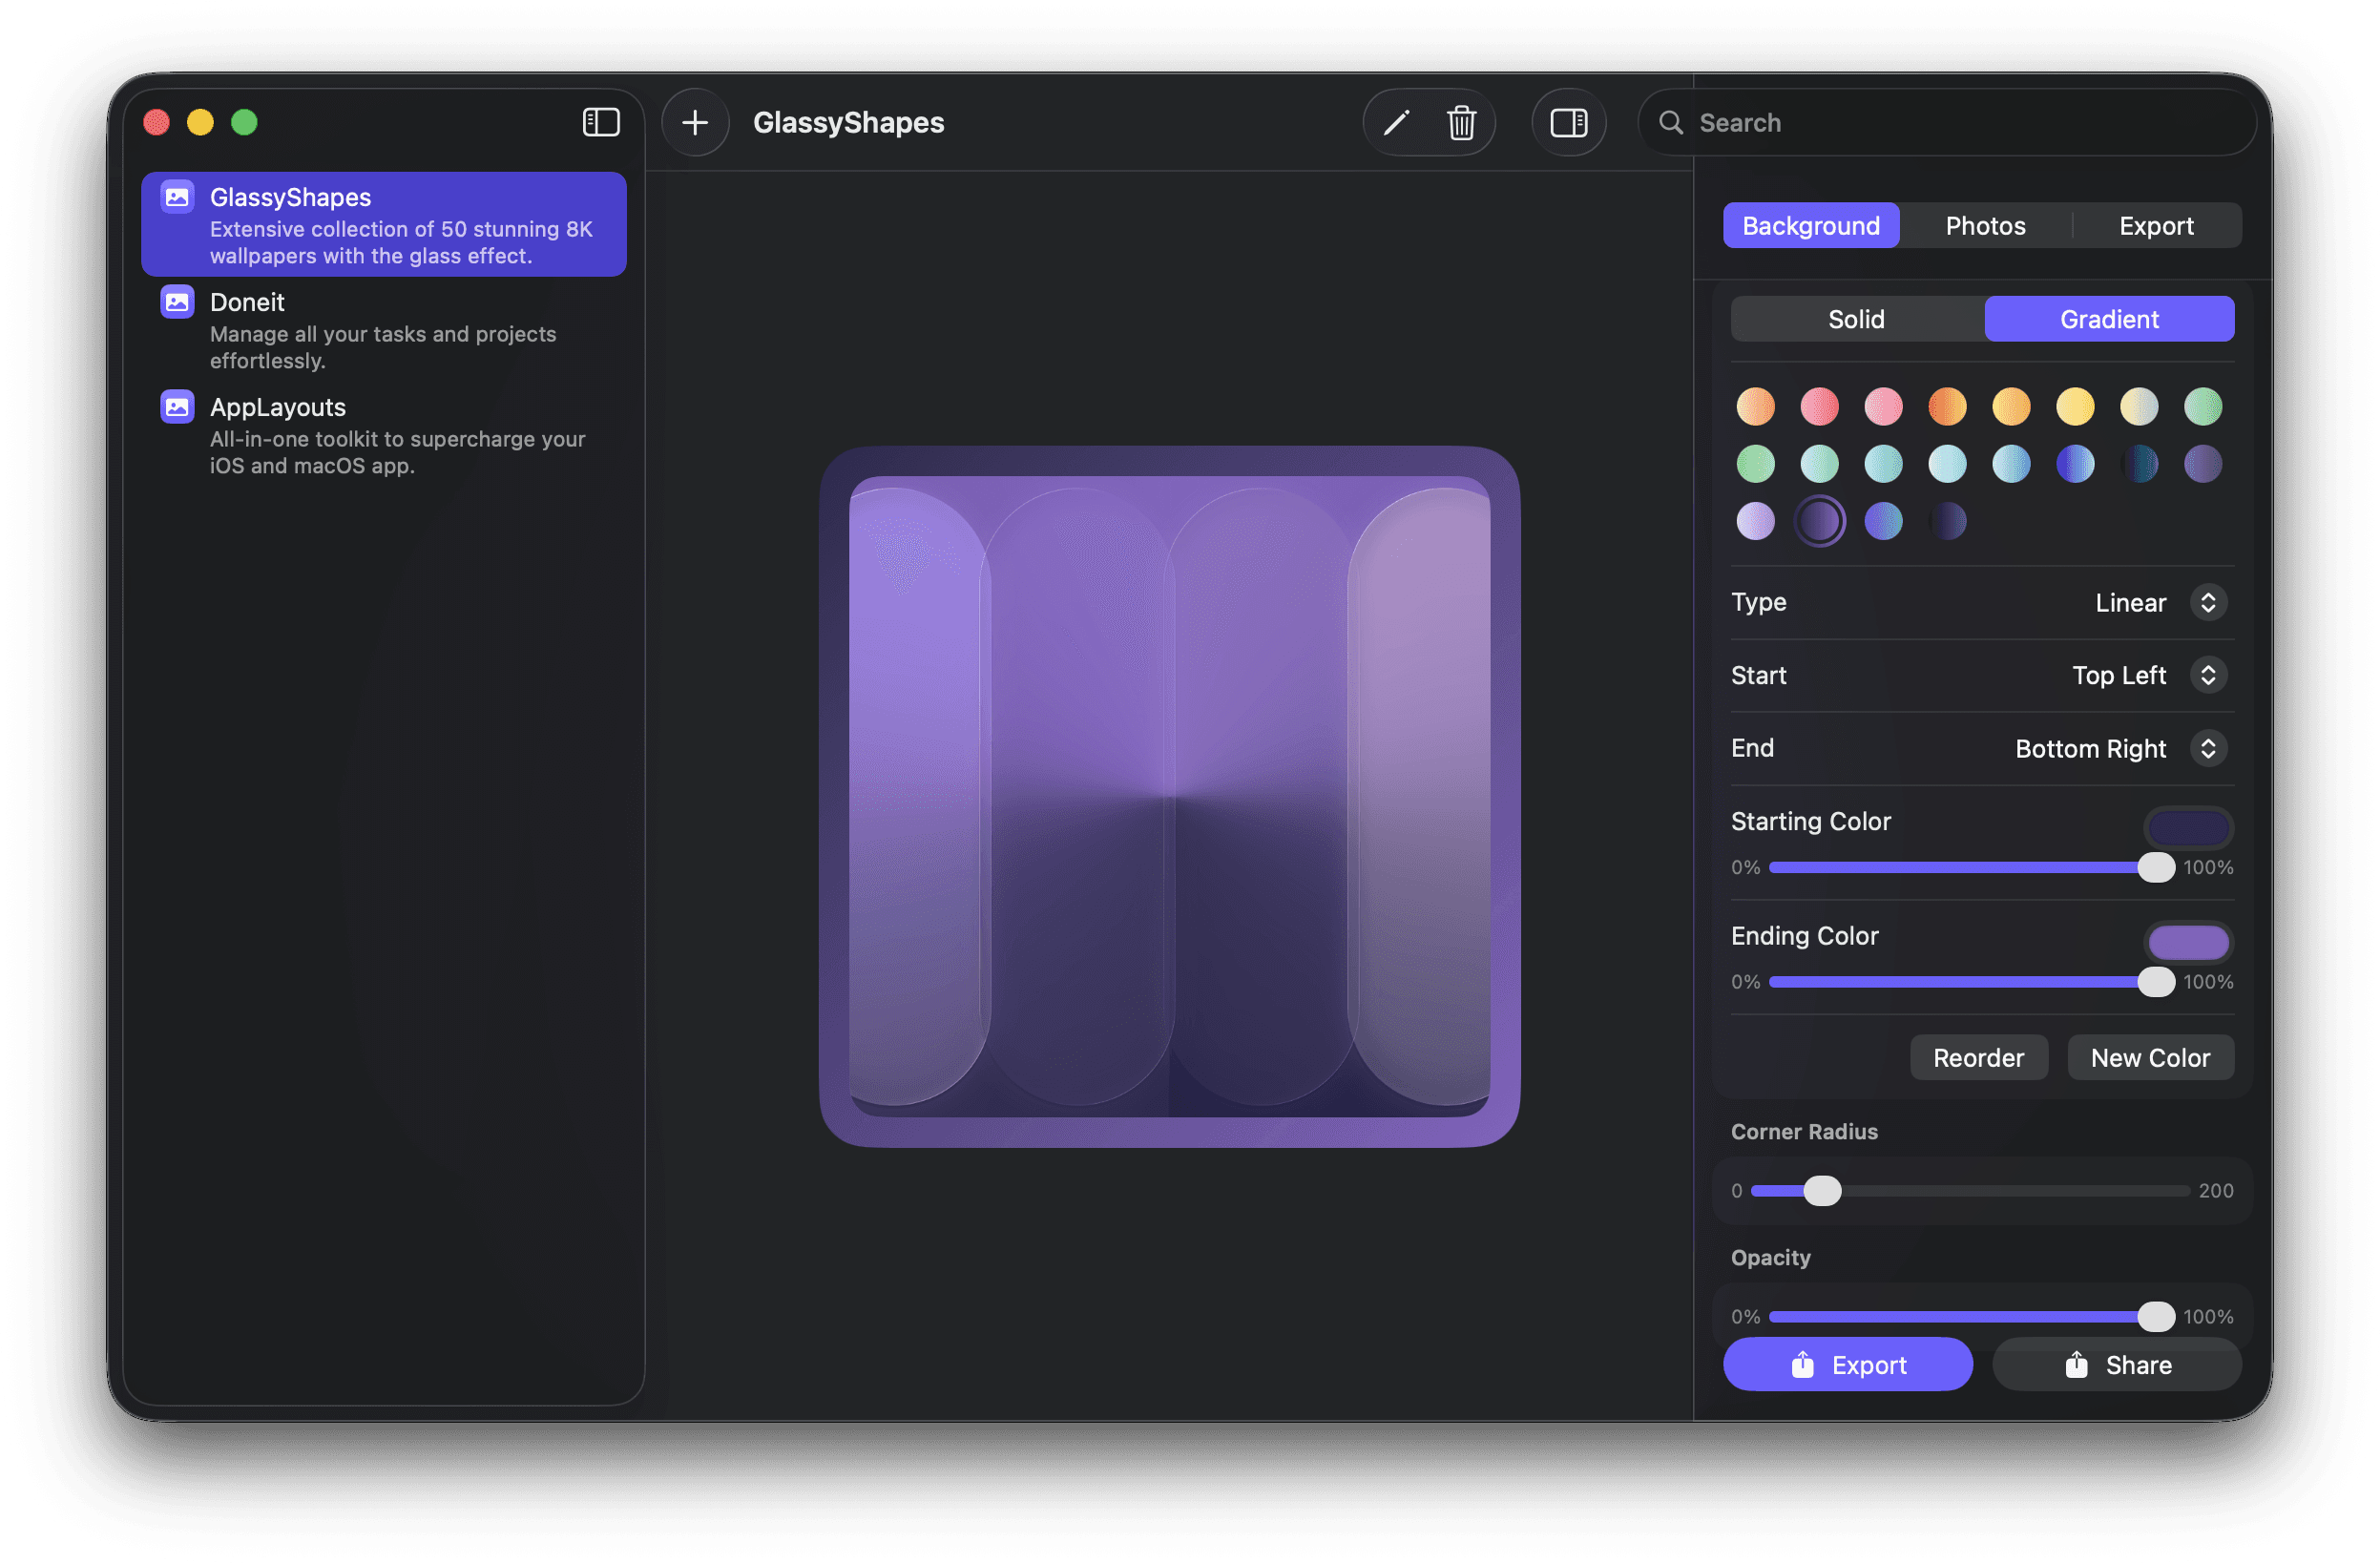Enable the Gradient background mode
This screenshot has width=2380, height=1563.
(2108, 318)
